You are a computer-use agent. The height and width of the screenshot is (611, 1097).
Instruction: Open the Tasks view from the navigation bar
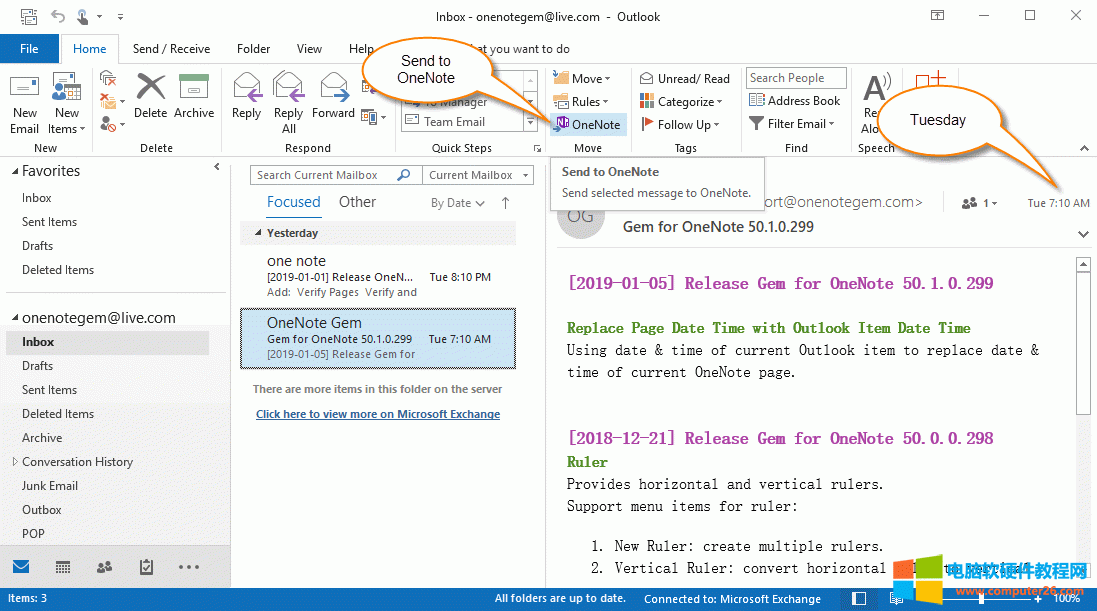[x=146, y=566]
